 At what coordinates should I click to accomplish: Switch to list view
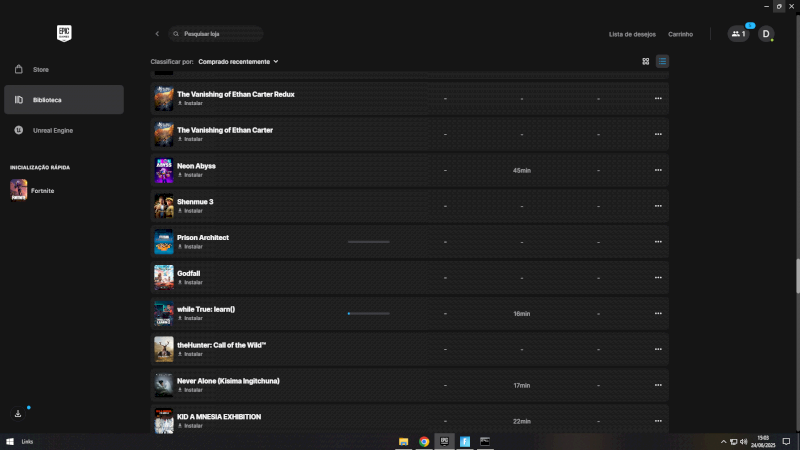662,61
